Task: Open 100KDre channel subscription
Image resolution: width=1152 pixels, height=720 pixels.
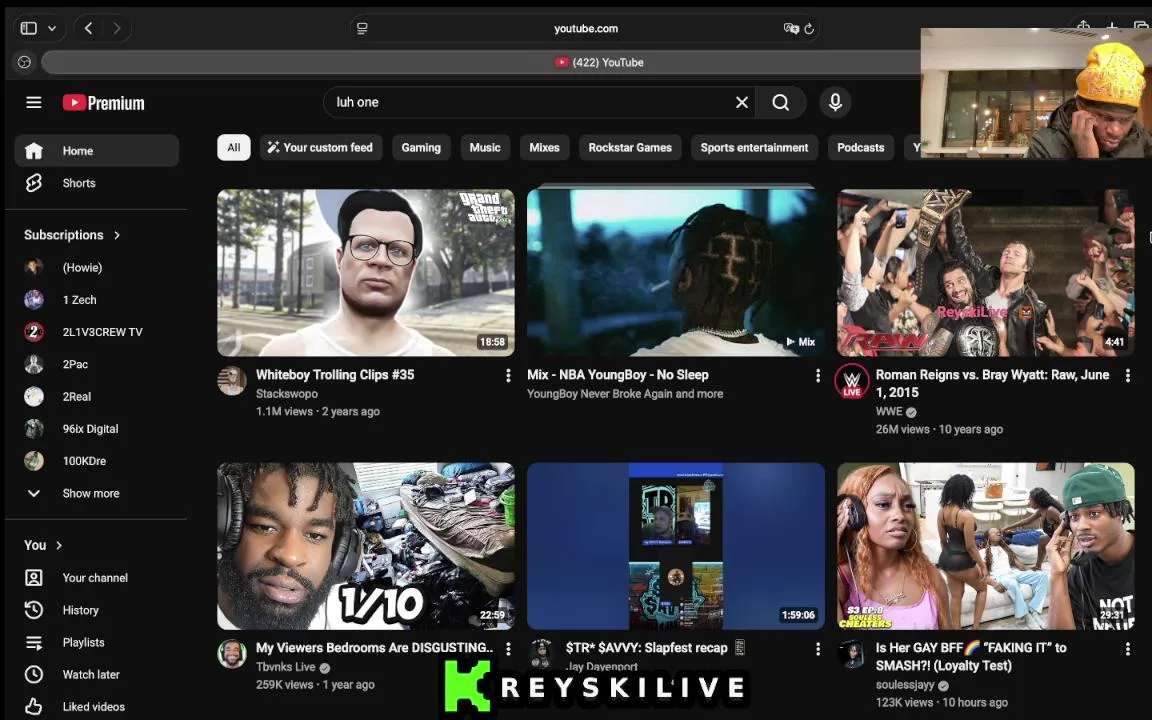Action: point(96,461)
